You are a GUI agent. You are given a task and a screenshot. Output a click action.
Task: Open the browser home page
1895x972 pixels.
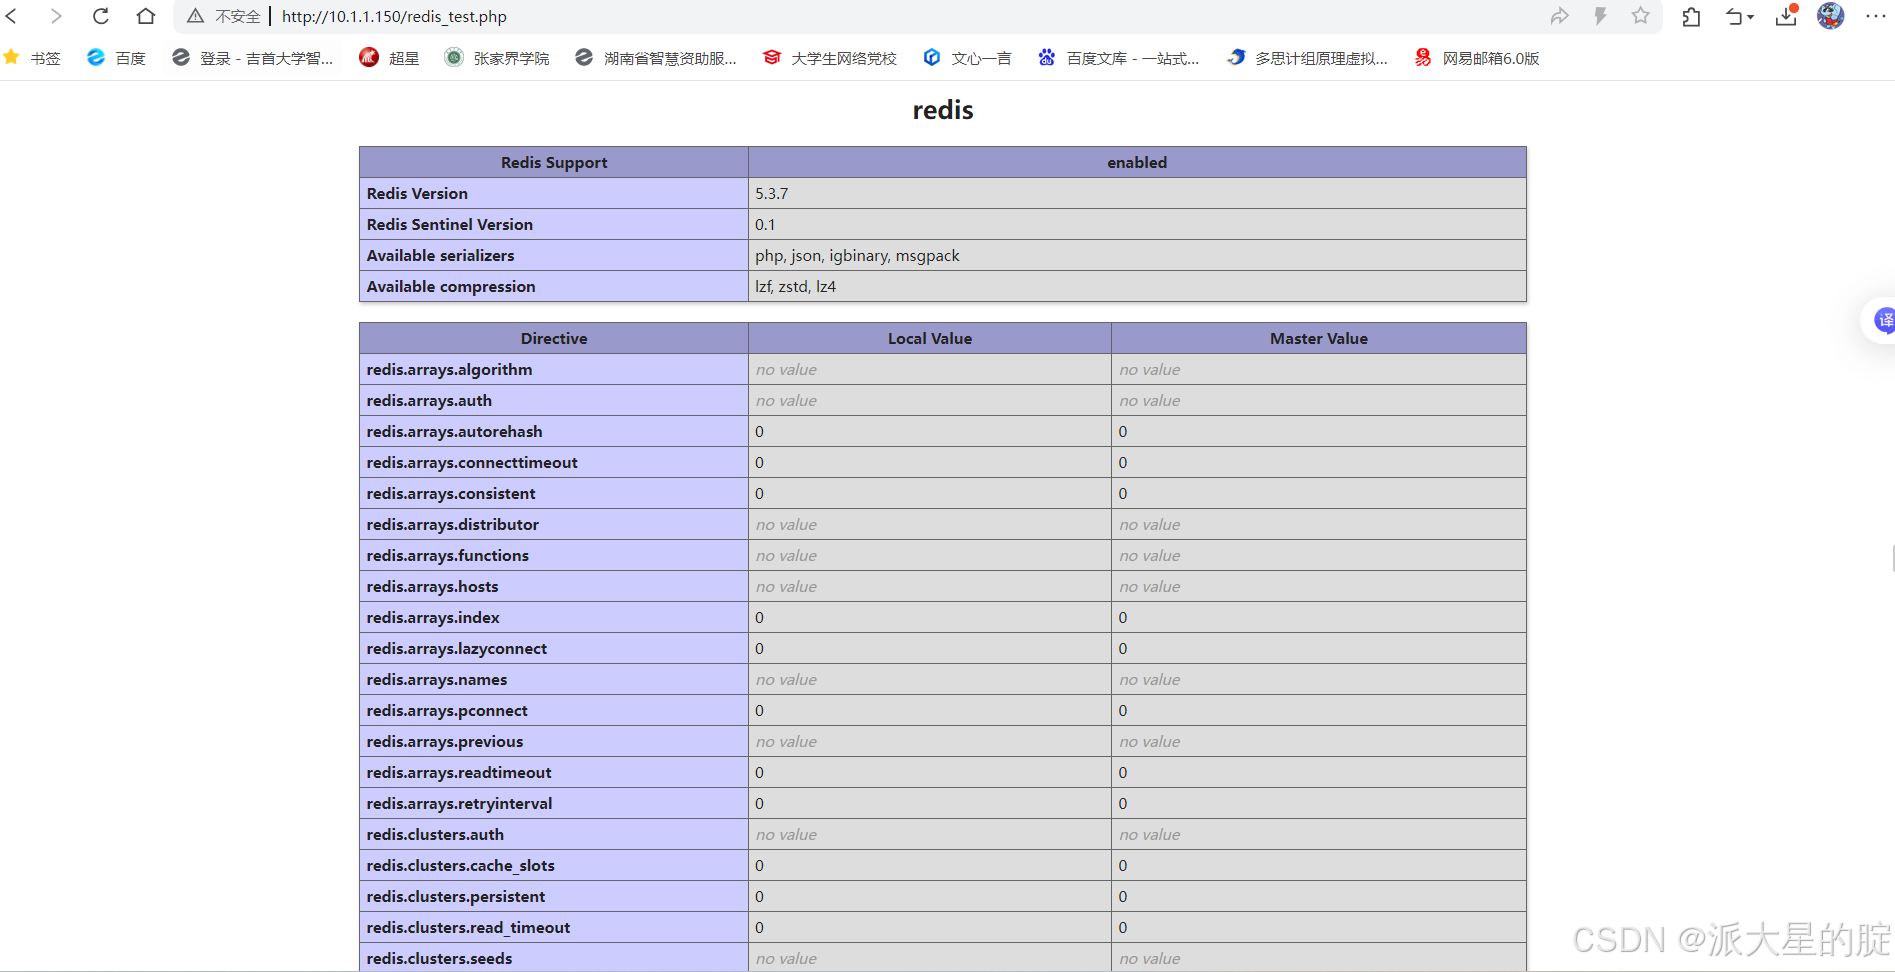tap(146, 16)
